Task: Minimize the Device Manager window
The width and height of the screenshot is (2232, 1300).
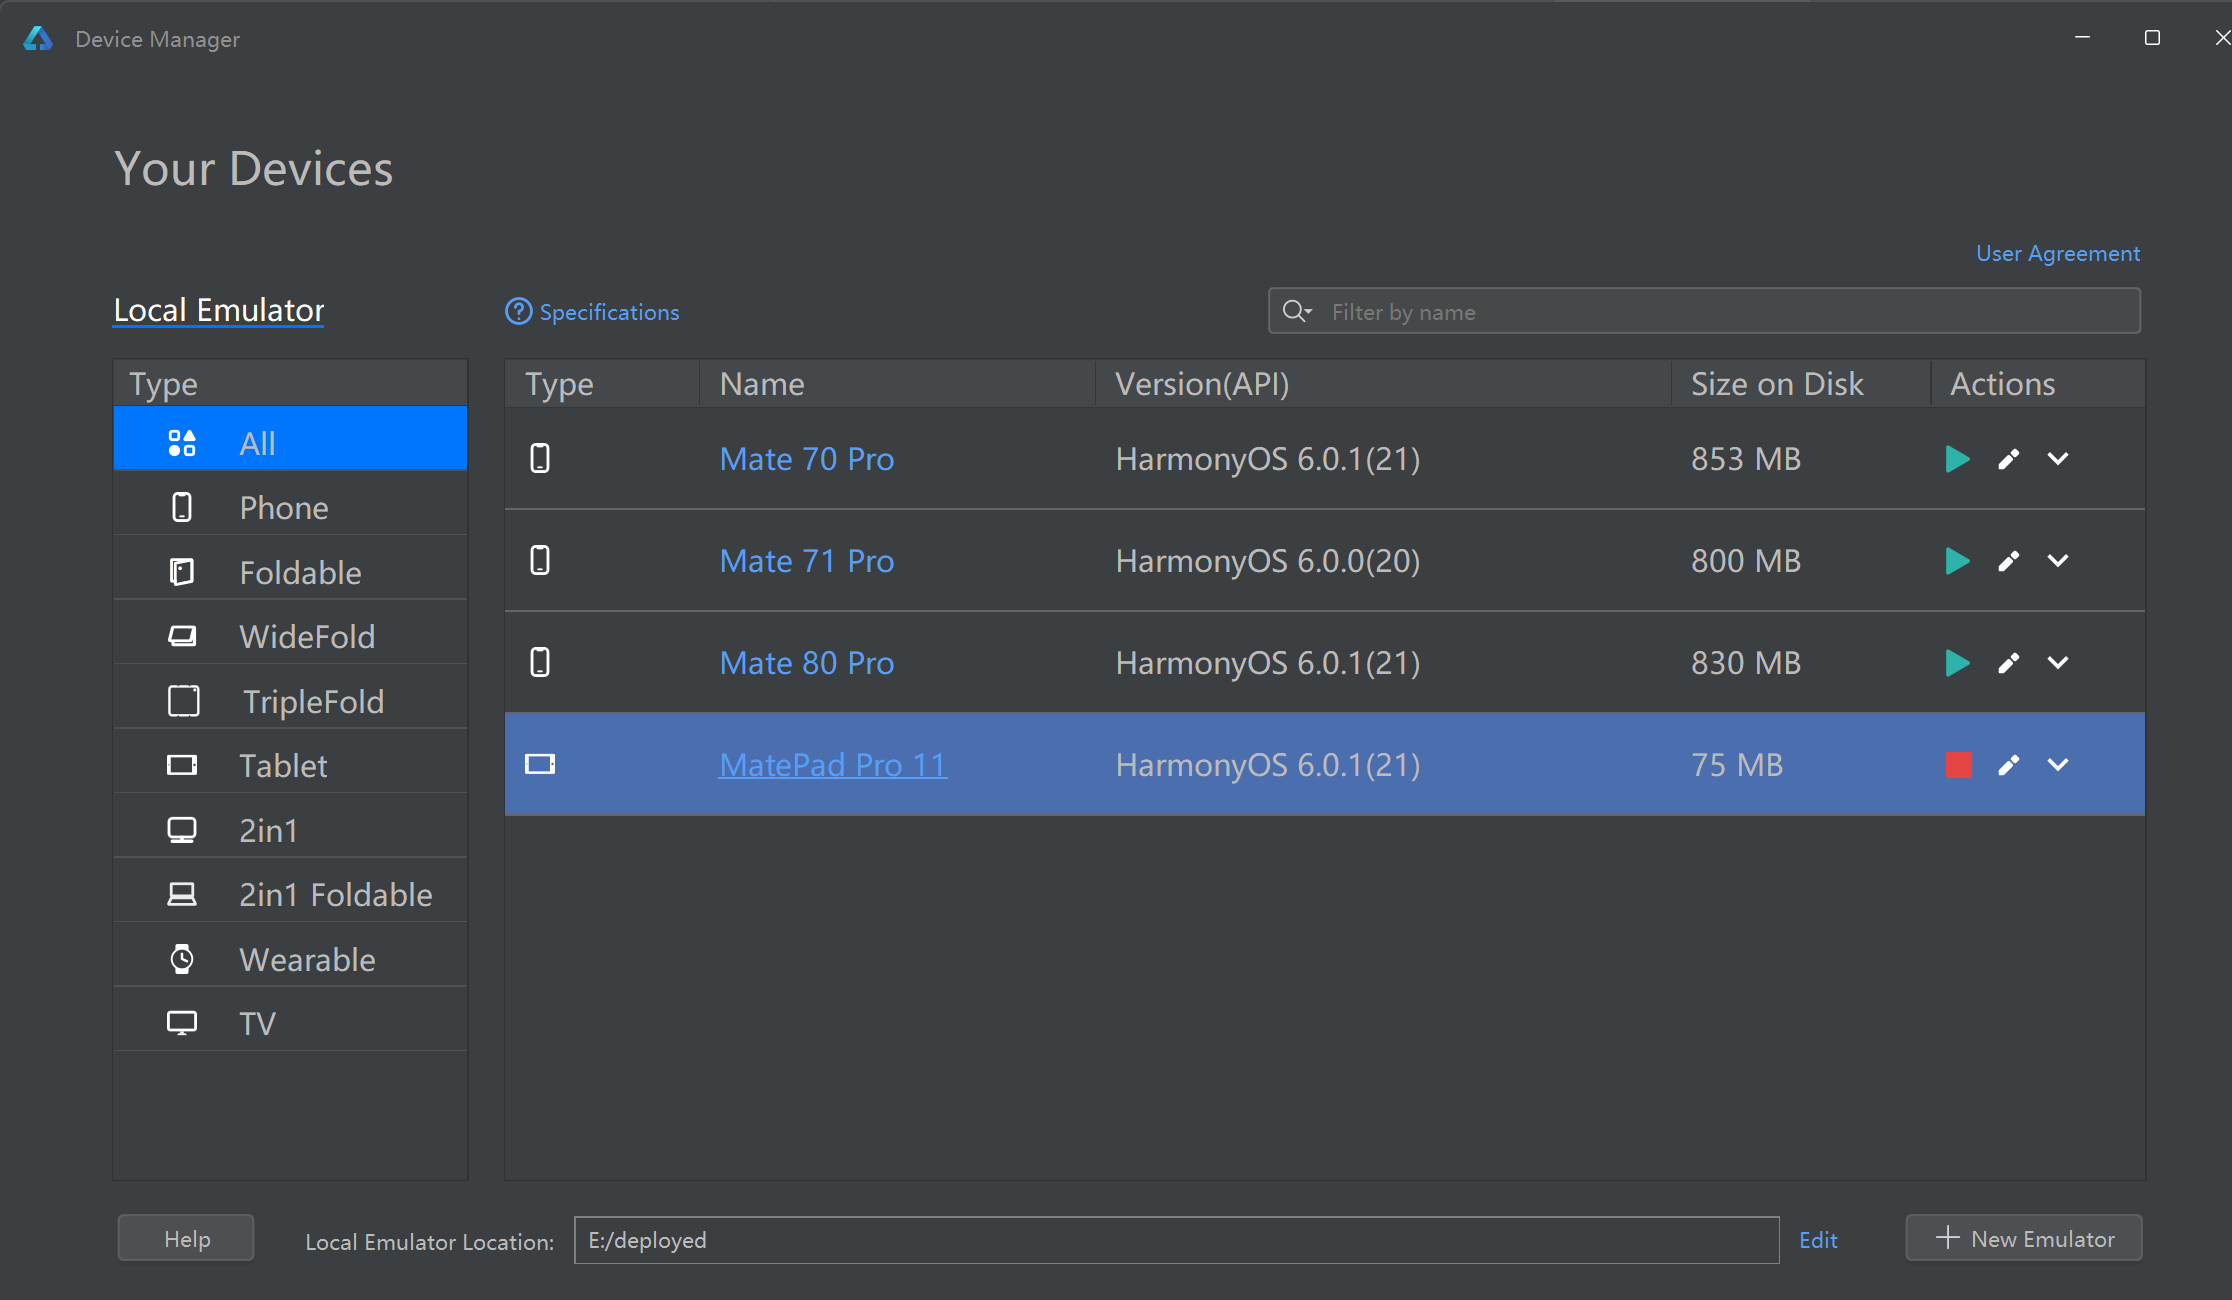Action: coord(2083,38)
